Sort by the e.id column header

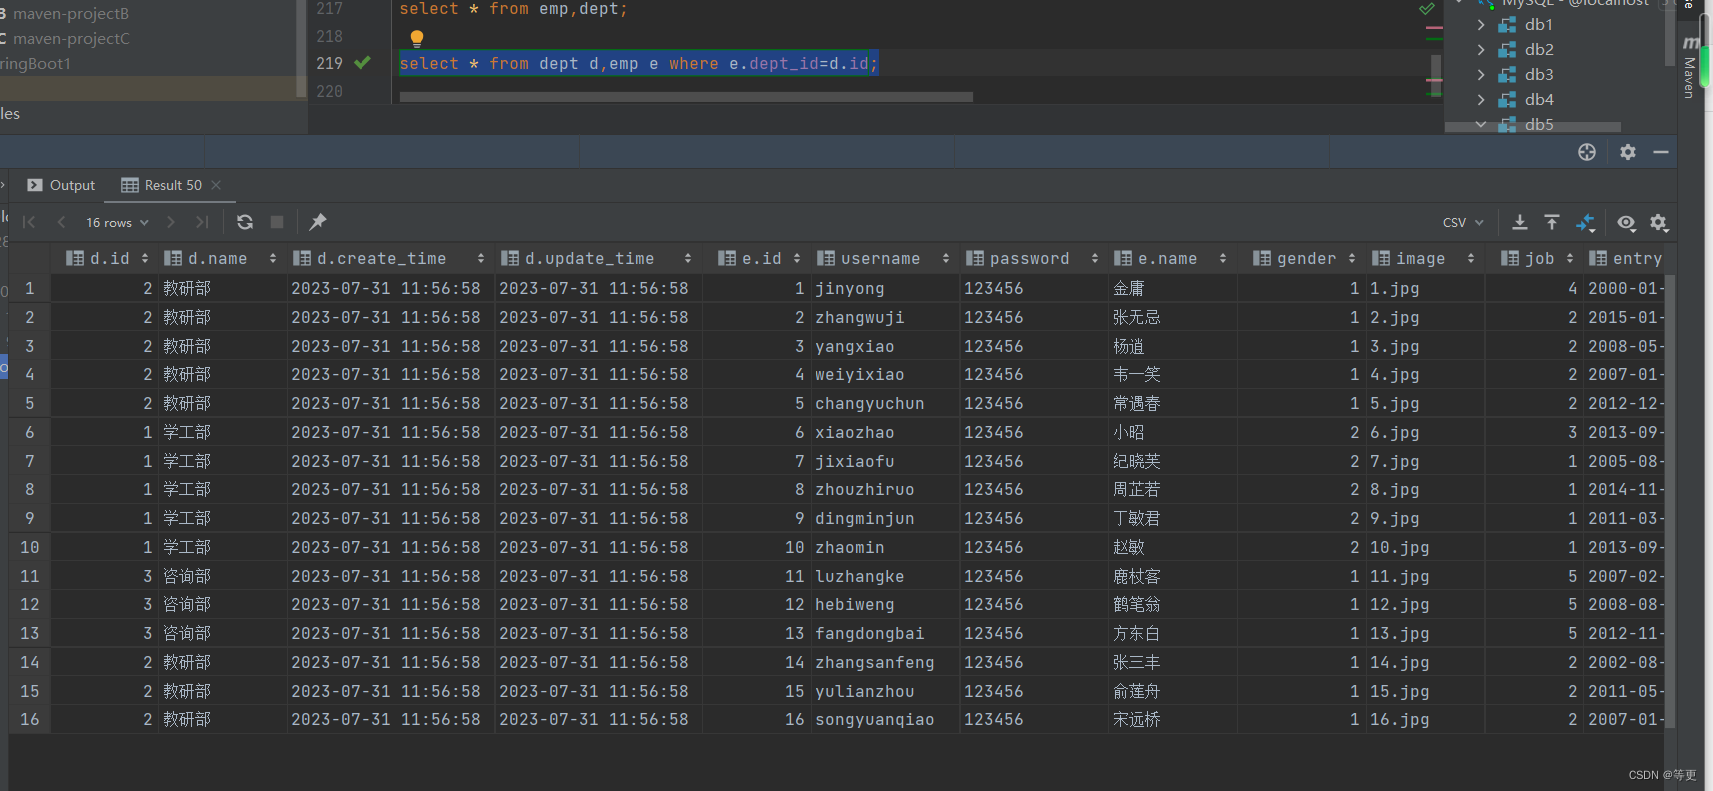pyautogui.click(x=758, y=258)
